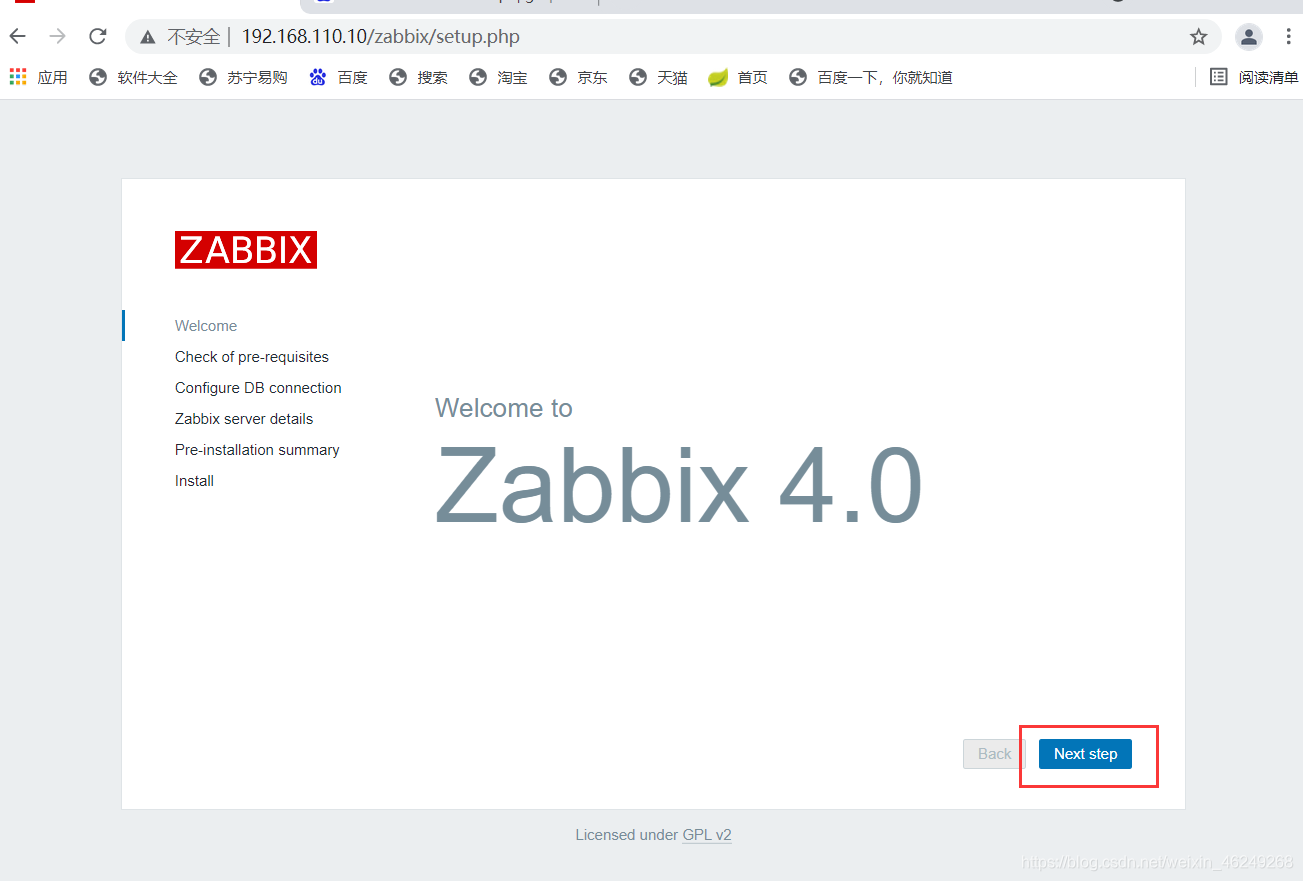Open the 苏宁易购 bookmark
This screenshot has width=1303, height=881.
(243, 77)
